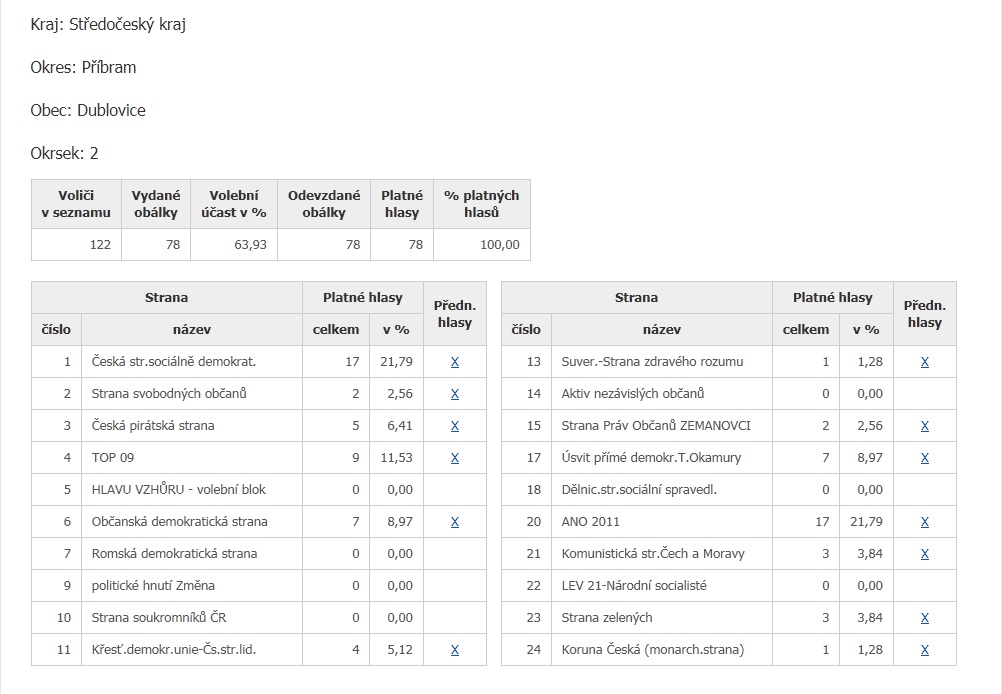The width and height of the screenshot is (1002, 694).
Task: Click X link for Koruna Česká (monarch.strana)
Action: coord(924,650)
